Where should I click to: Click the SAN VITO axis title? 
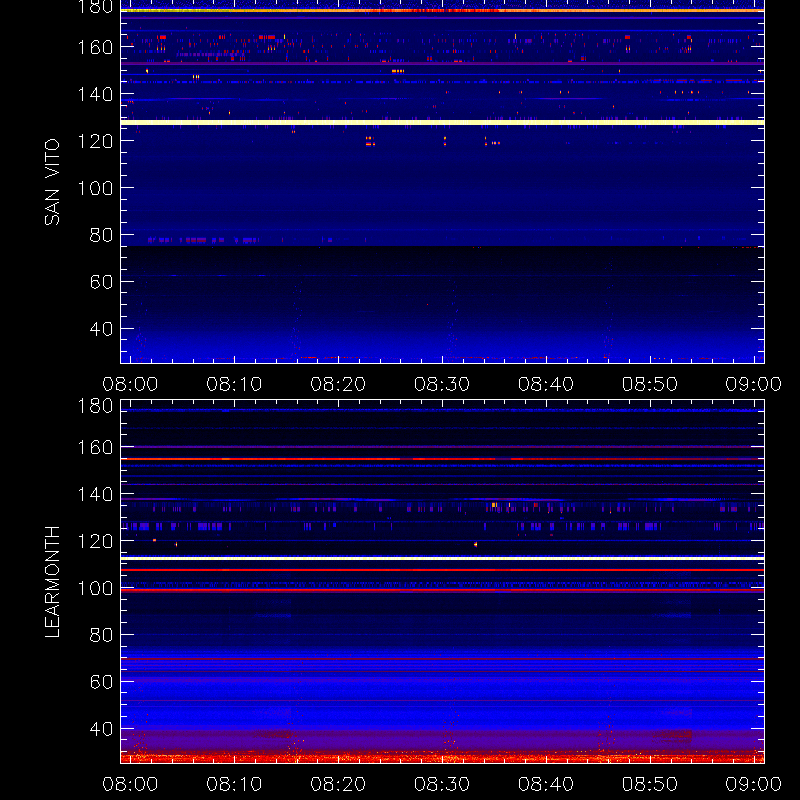52,182
